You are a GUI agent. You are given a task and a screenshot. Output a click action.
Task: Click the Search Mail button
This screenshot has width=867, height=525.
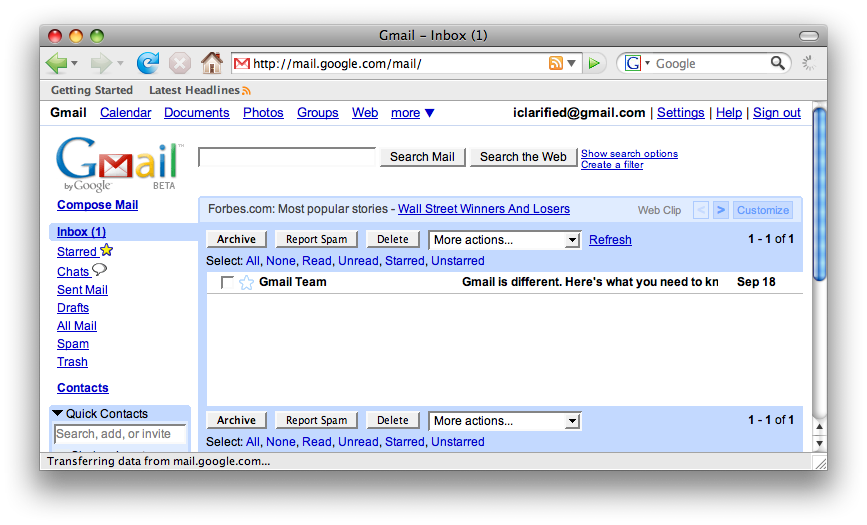click(422, 157)
